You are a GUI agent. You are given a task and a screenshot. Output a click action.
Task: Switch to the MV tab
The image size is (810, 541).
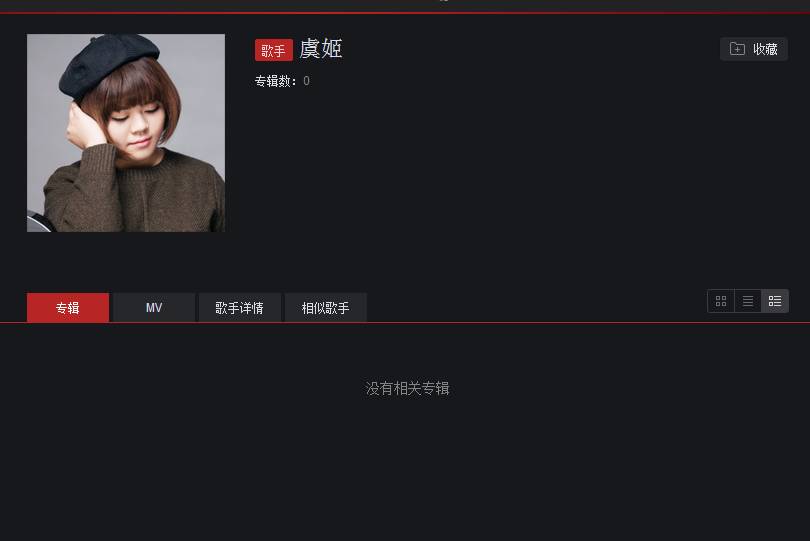pyautogui.click(x=154, y=307)
